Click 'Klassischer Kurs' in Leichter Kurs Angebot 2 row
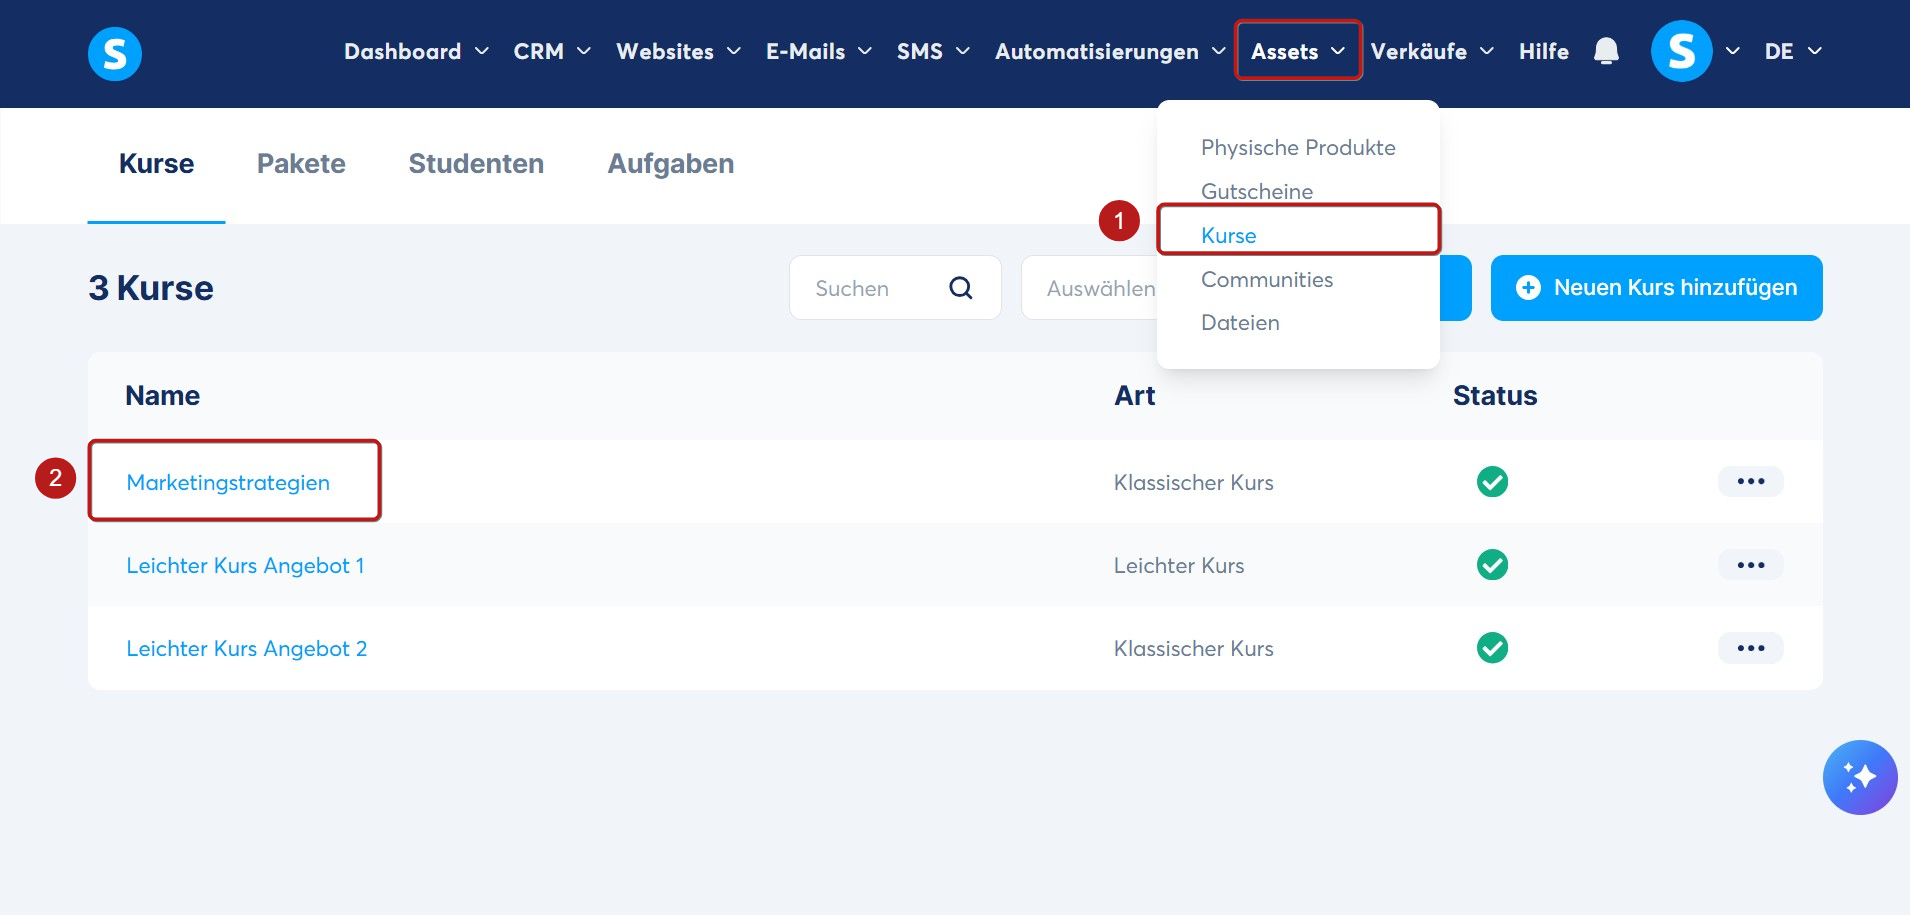Viewport: 1910px width, 915px height. tap(1194, 648)
